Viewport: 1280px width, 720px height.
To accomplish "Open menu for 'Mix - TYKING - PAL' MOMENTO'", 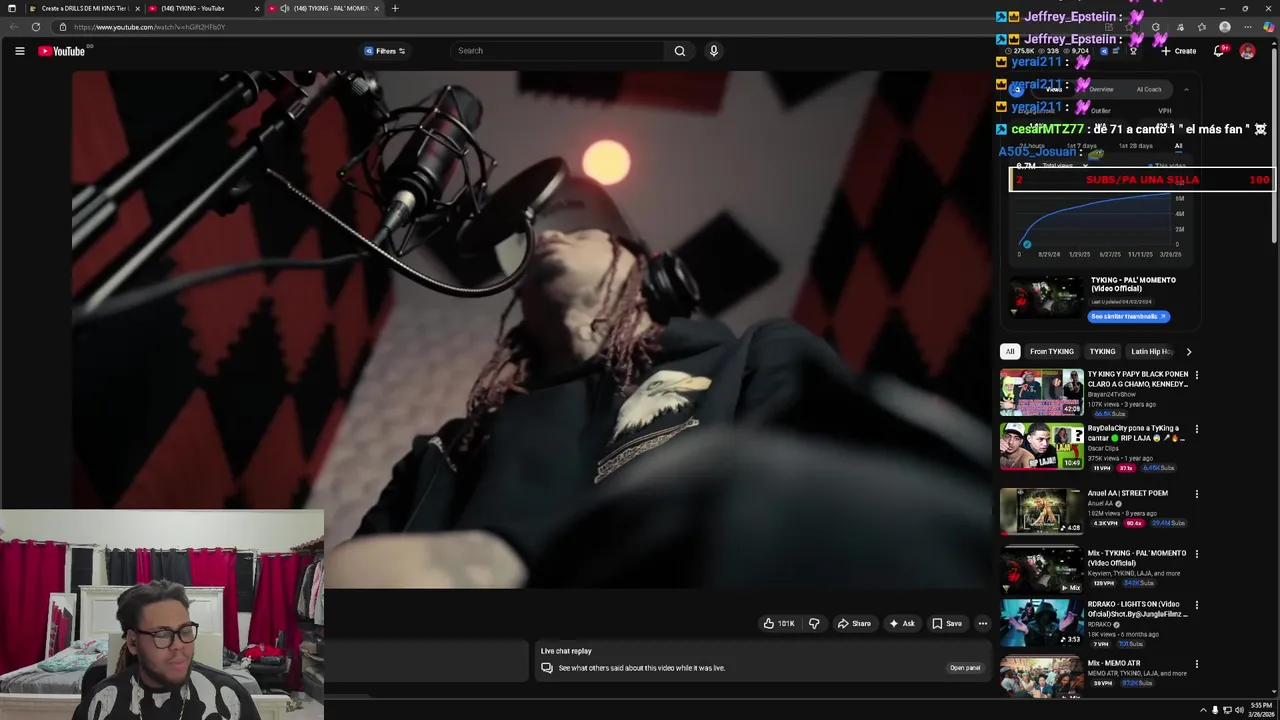I will coord(1196,554).
